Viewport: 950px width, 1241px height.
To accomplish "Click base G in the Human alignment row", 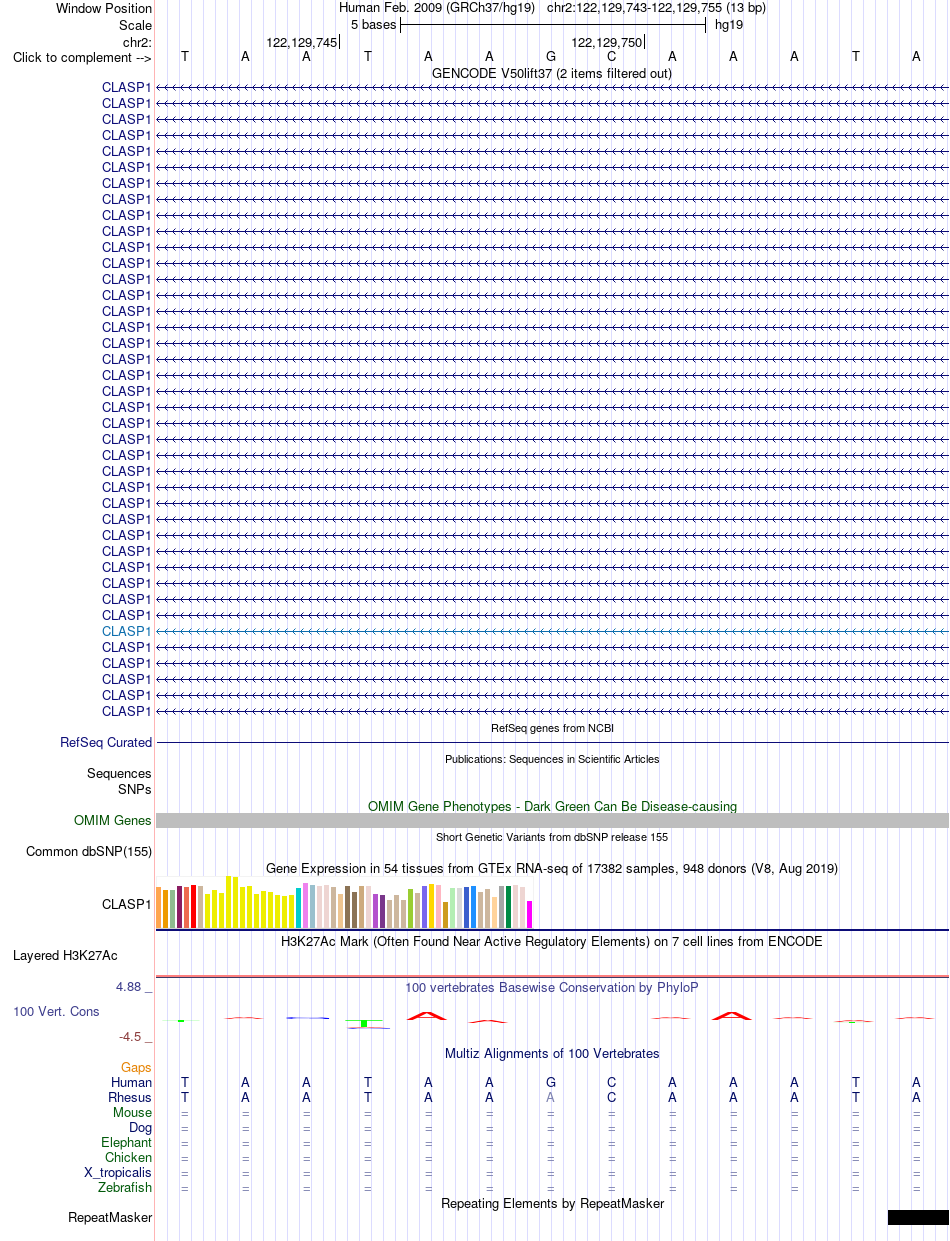I will click(x=550, y=1082).
